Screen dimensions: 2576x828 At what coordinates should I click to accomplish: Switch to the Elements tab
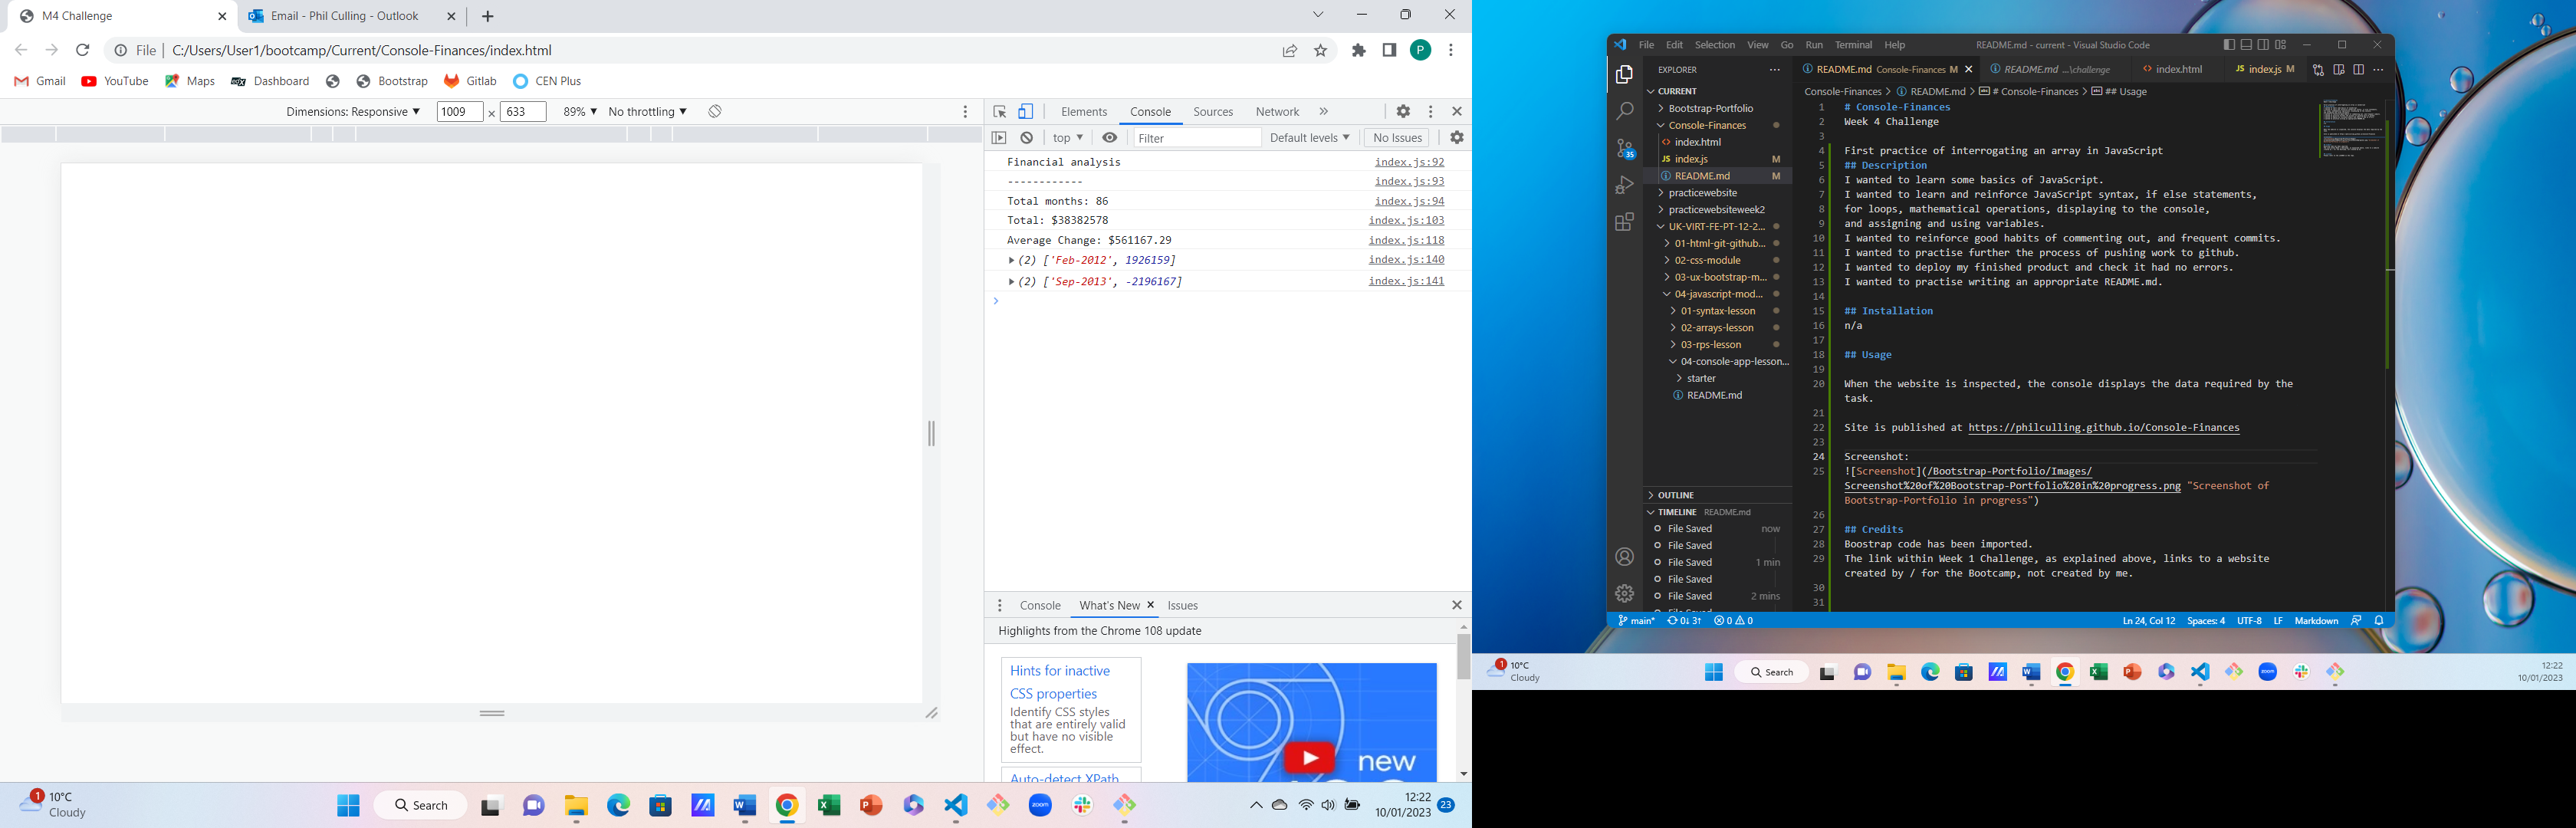pos(1084,112)
